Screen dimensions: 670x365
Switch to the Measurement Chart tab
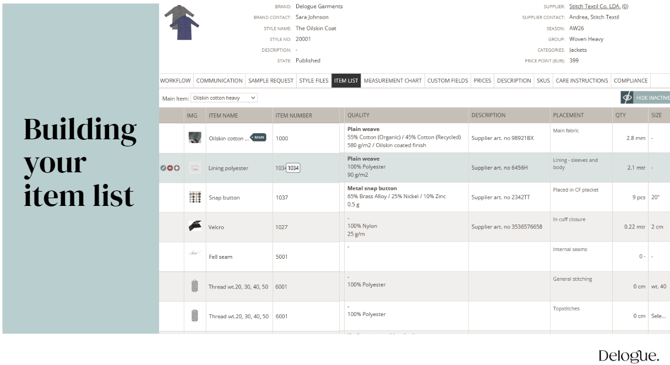[393, 80]
